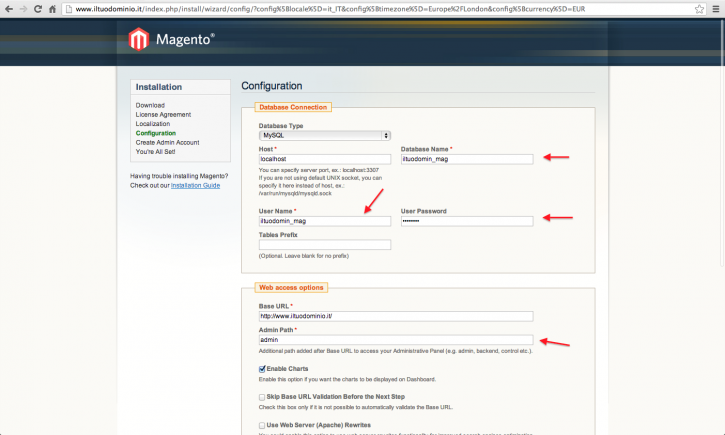Image resolution: width=725 pixels, height=435 pixels.
Task: Click the Web access options heading
Action: click(291, 288)
